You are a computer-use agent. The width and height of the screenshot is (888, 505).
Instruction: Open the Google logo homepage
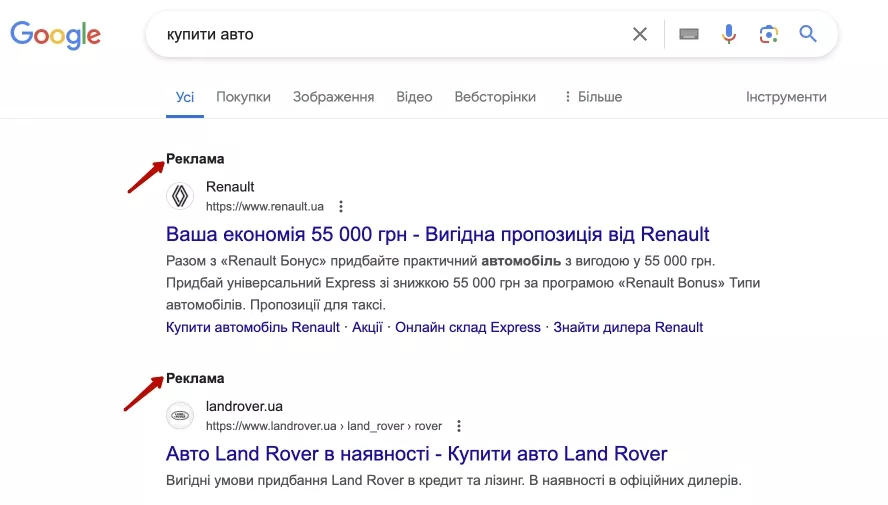[x=56, y=35]
